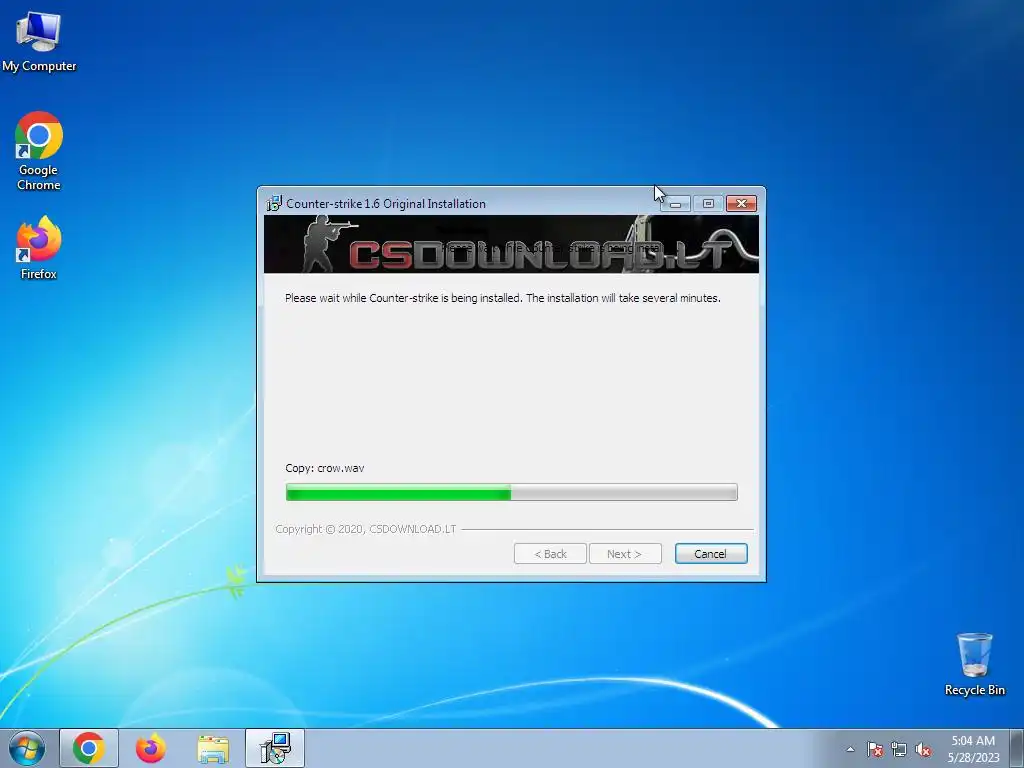Switch to the installer taskbar button
This screenshot has width=1024, height=768.
click(x=275, y=748)
